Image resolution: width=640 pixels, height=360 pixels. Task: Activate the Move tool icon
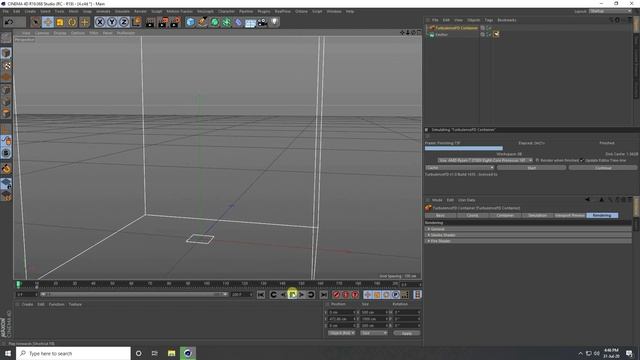[48, 22]
